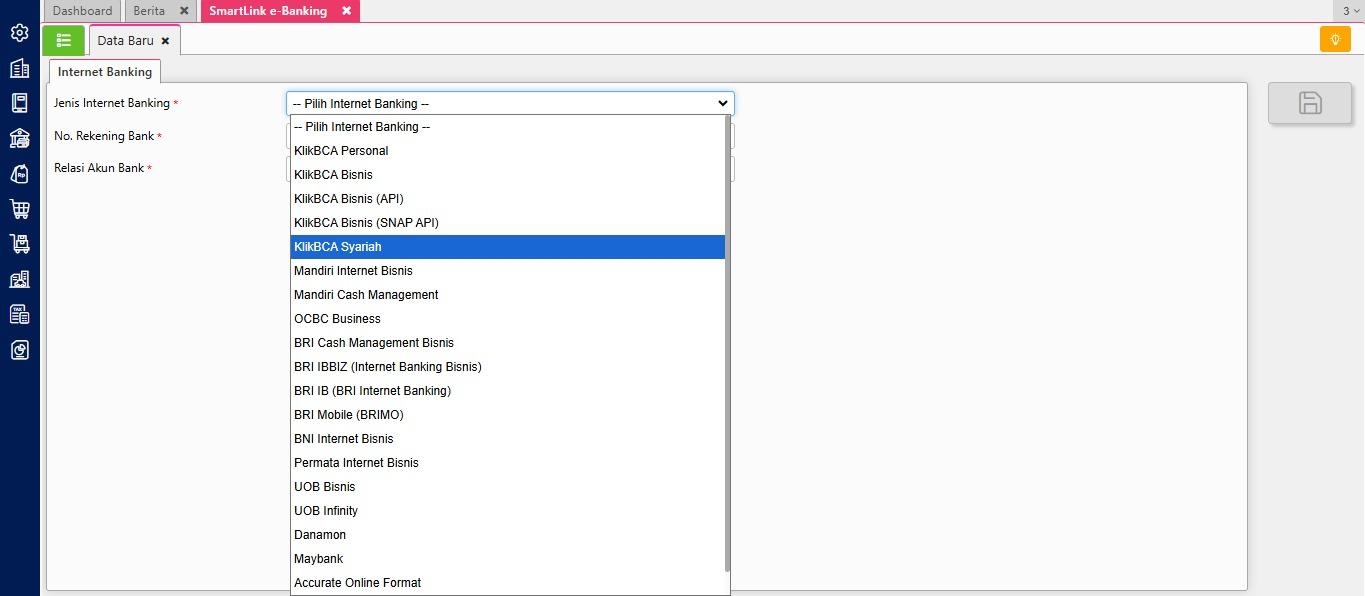Select the Data Baru tab
This screenshot has height=596, width=1365.
pos(125,41)
